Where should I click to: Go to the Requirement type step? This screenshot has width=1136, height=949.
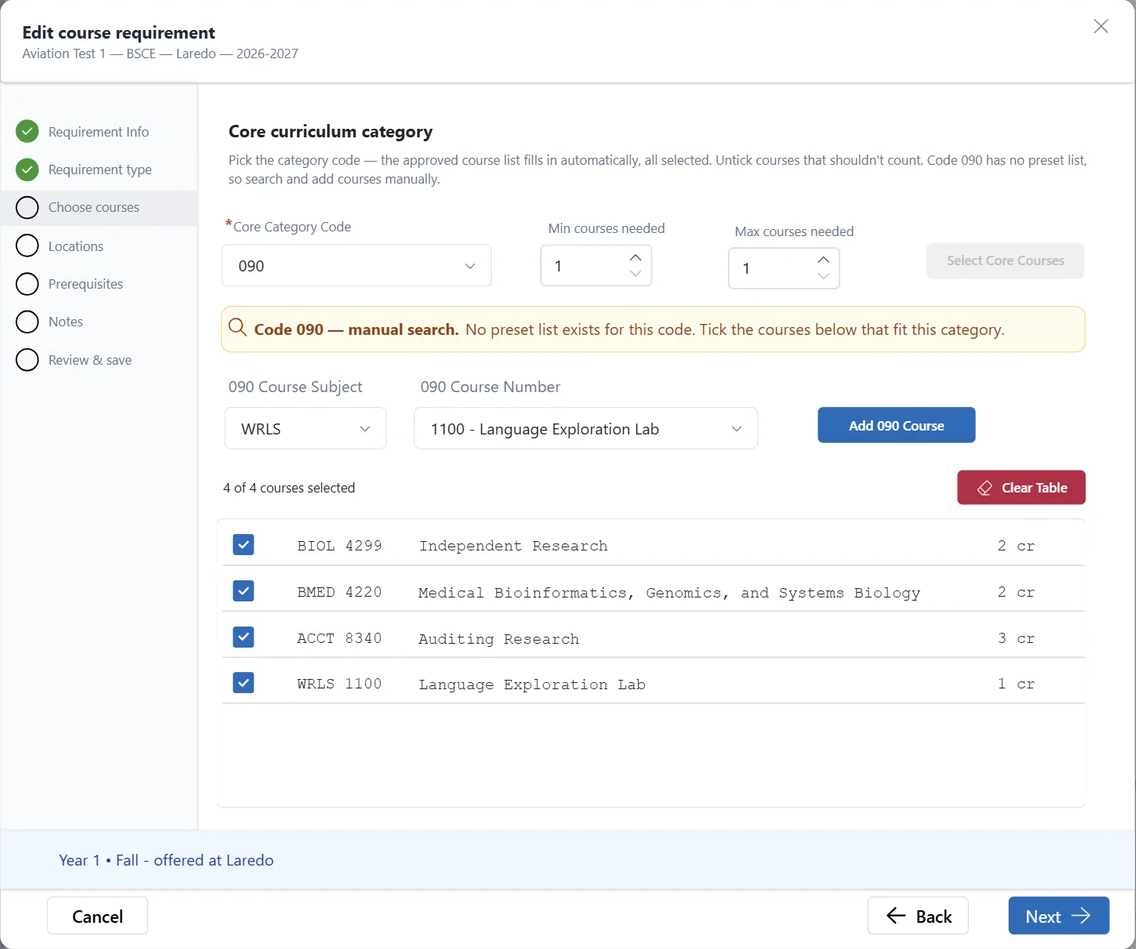(100, 170)
